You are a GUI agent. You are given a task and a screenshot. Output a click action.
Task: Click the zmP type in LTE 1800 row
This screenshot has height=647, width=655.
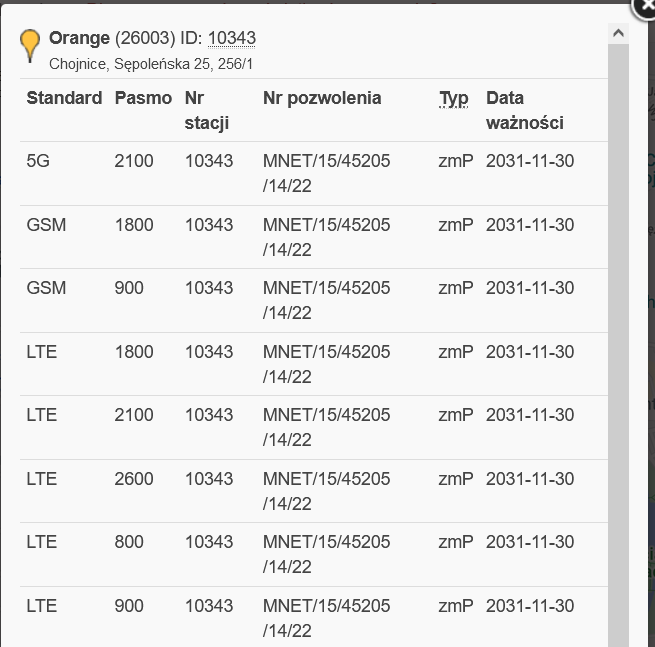click(x=455, y=352)
